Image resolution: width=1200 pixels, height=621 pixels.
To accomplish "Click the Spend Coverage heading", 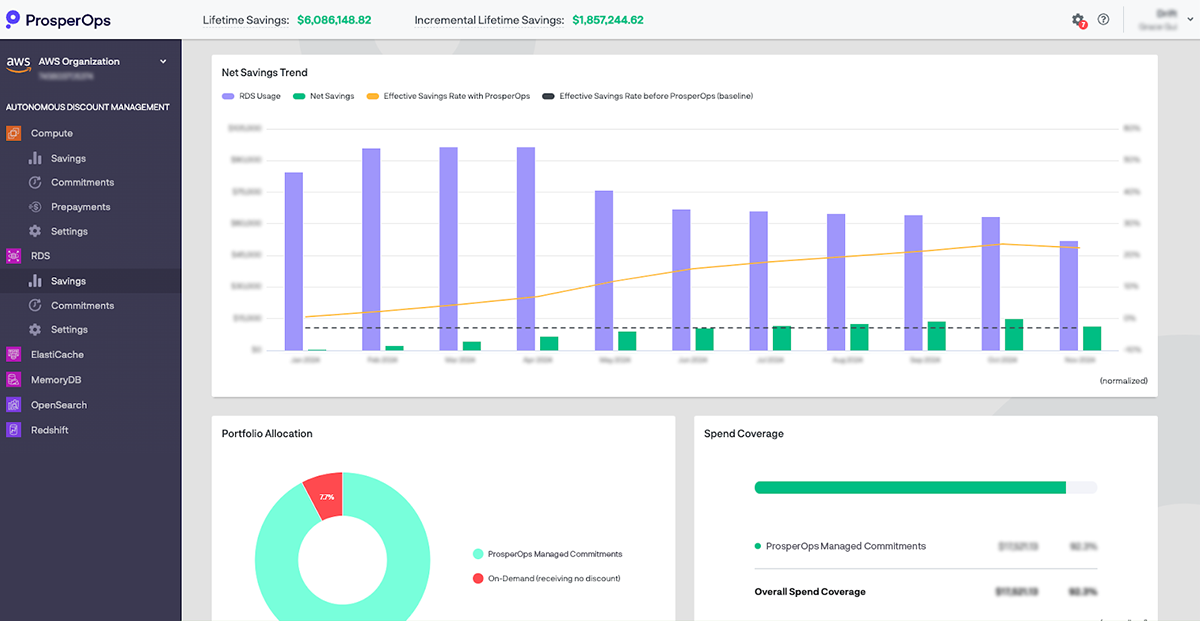I will click(x=744, y=434).
